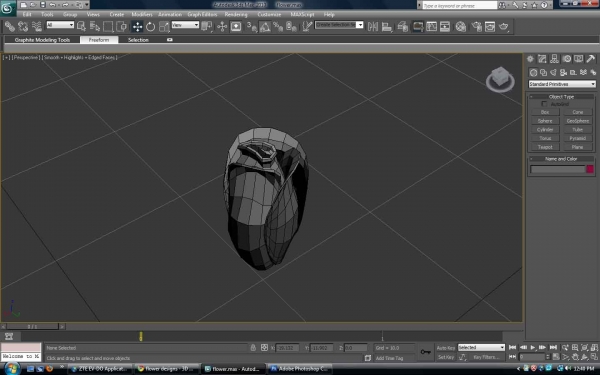
Task: Open the Manage Layers dialog
Action: [x=403, y=26]
